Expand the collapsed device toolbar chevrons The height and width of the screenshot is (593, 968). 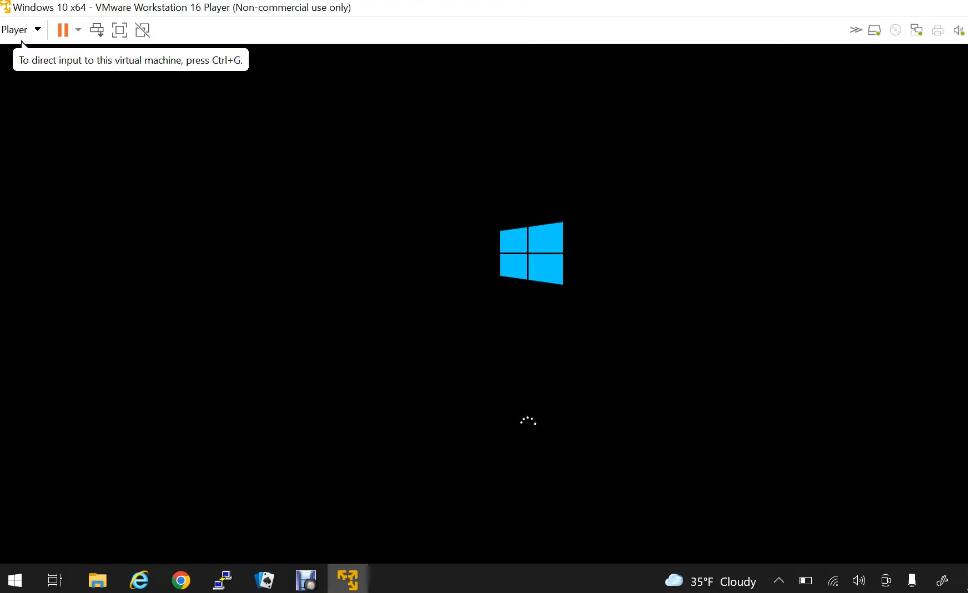[x=855, y=30]
